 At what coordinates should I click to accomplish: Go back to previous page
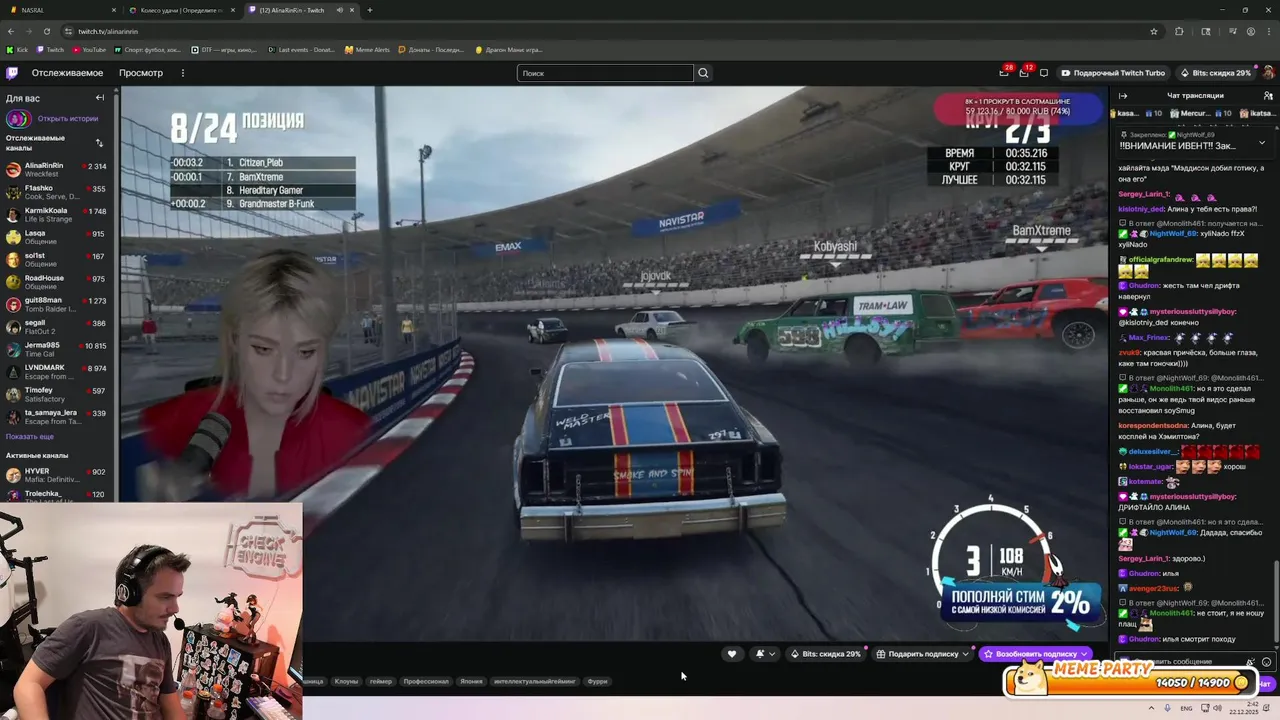pos(10,31)
